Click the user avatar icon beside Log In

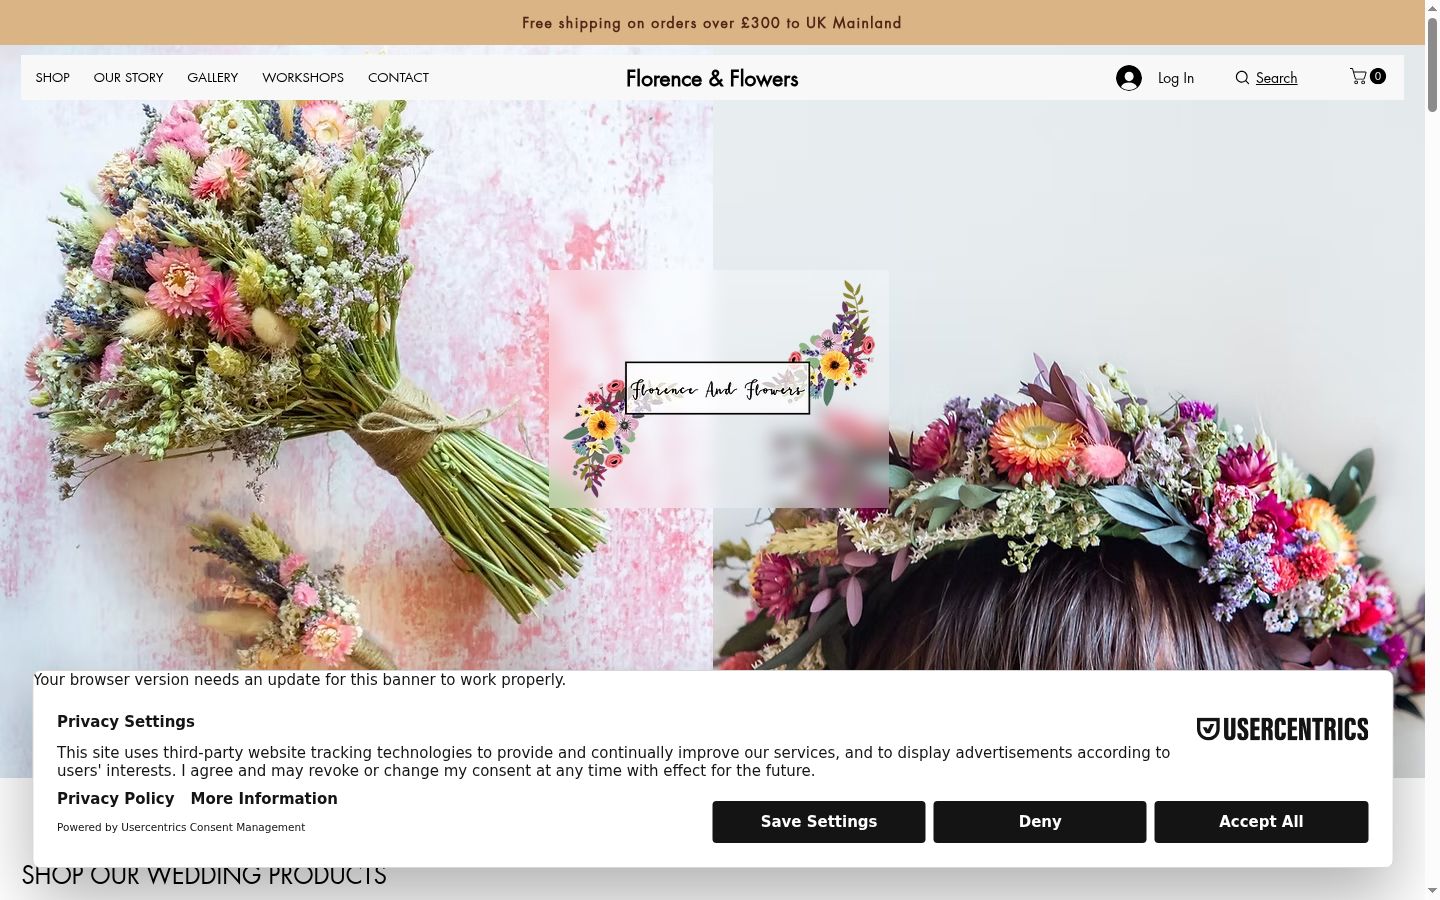[x=1129, y=78]
